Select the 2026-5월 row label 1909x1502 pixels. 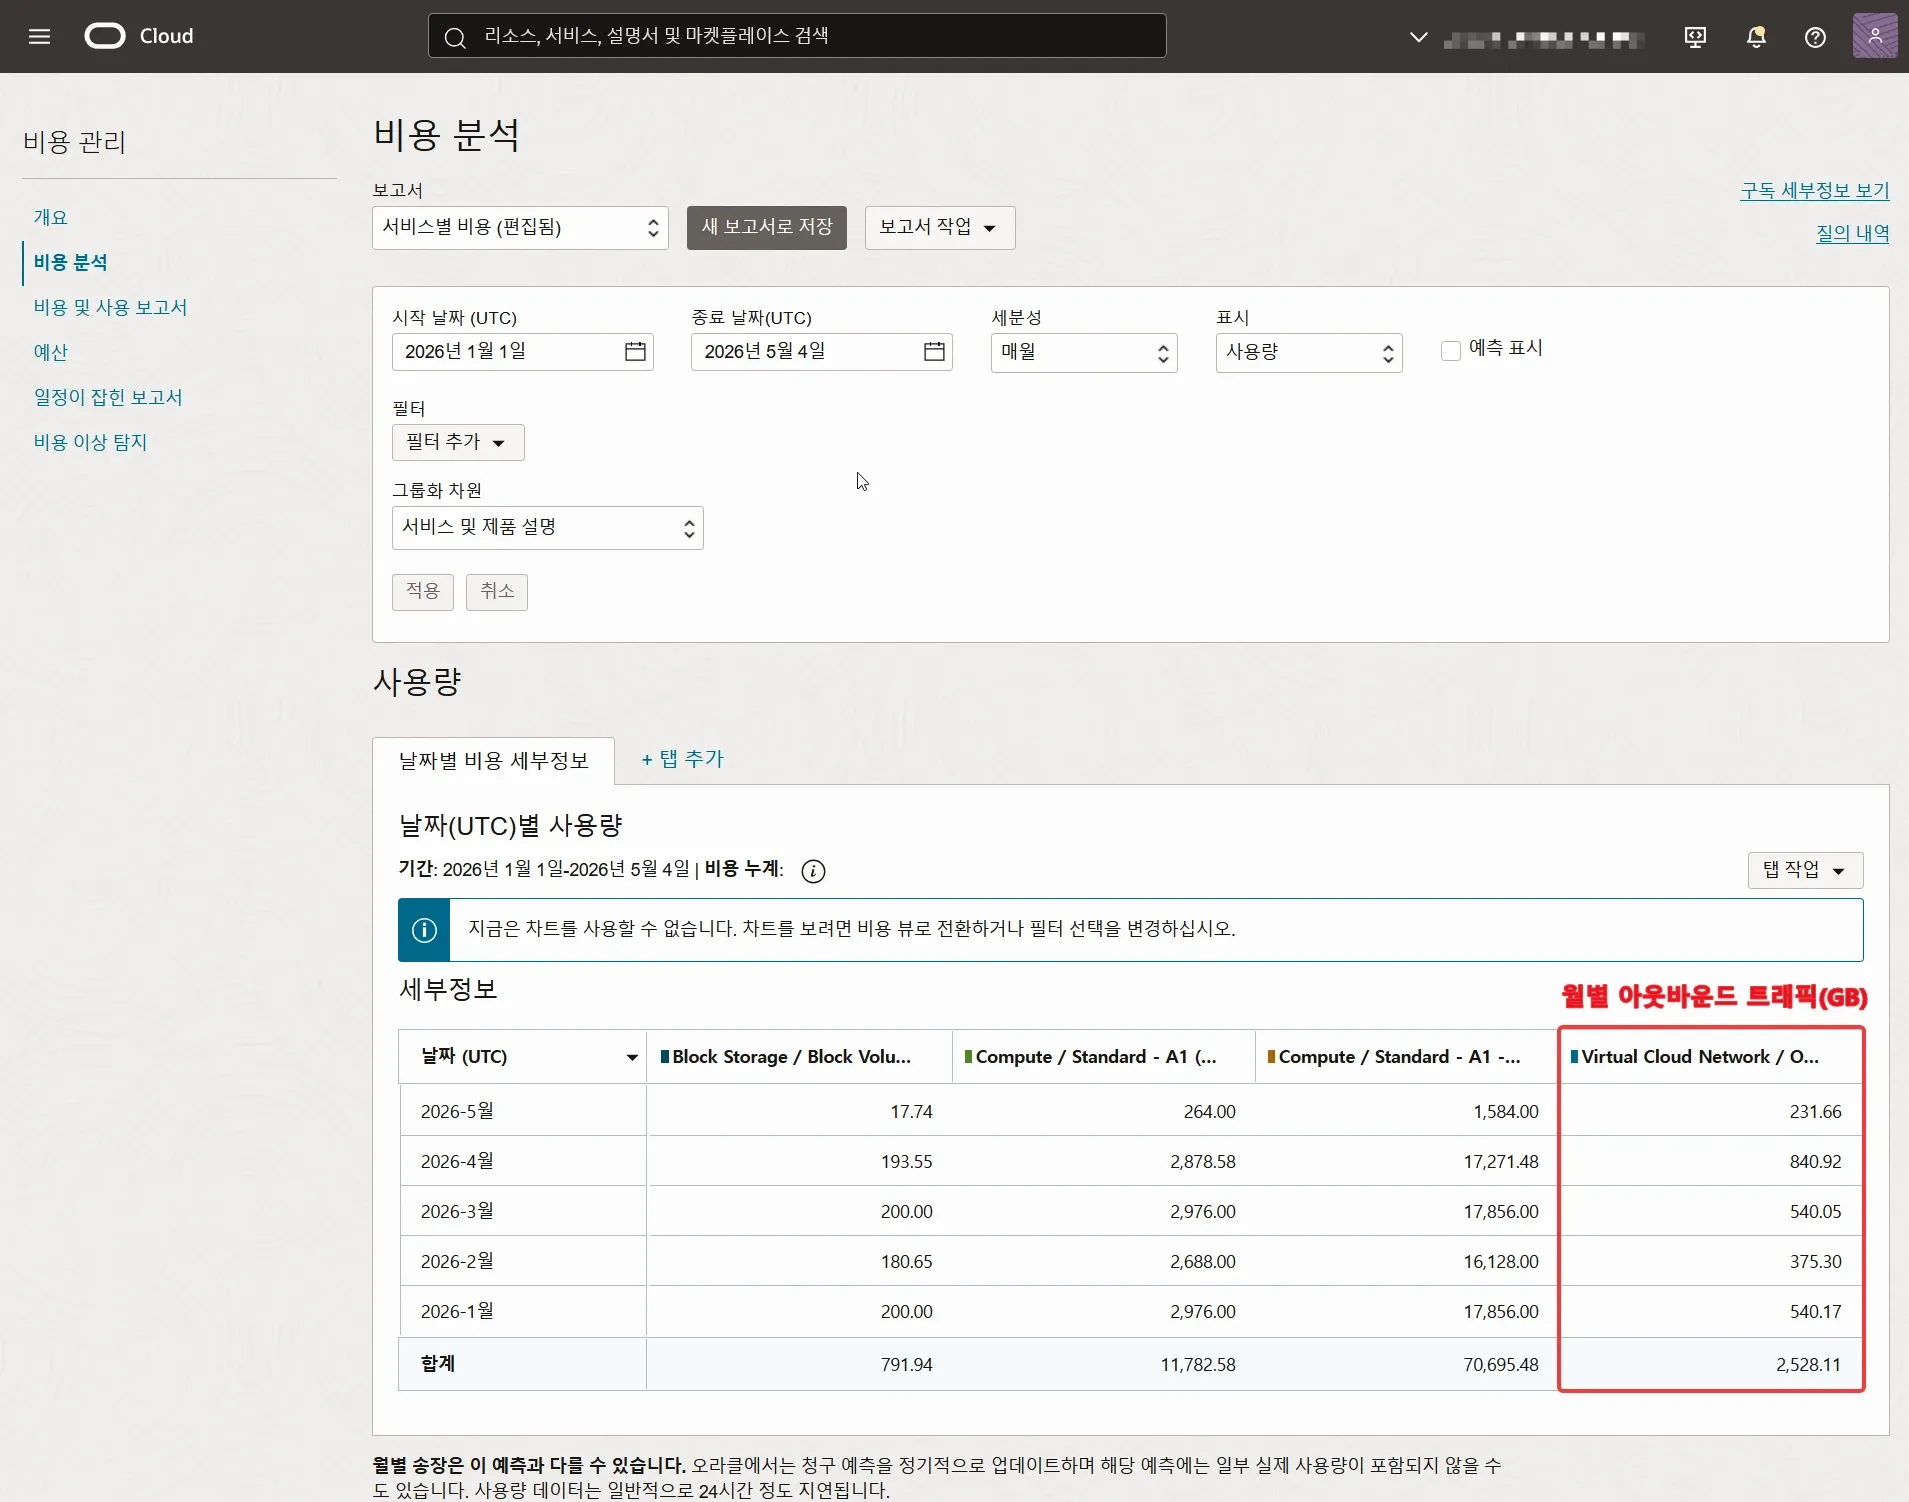[457, 1112]
